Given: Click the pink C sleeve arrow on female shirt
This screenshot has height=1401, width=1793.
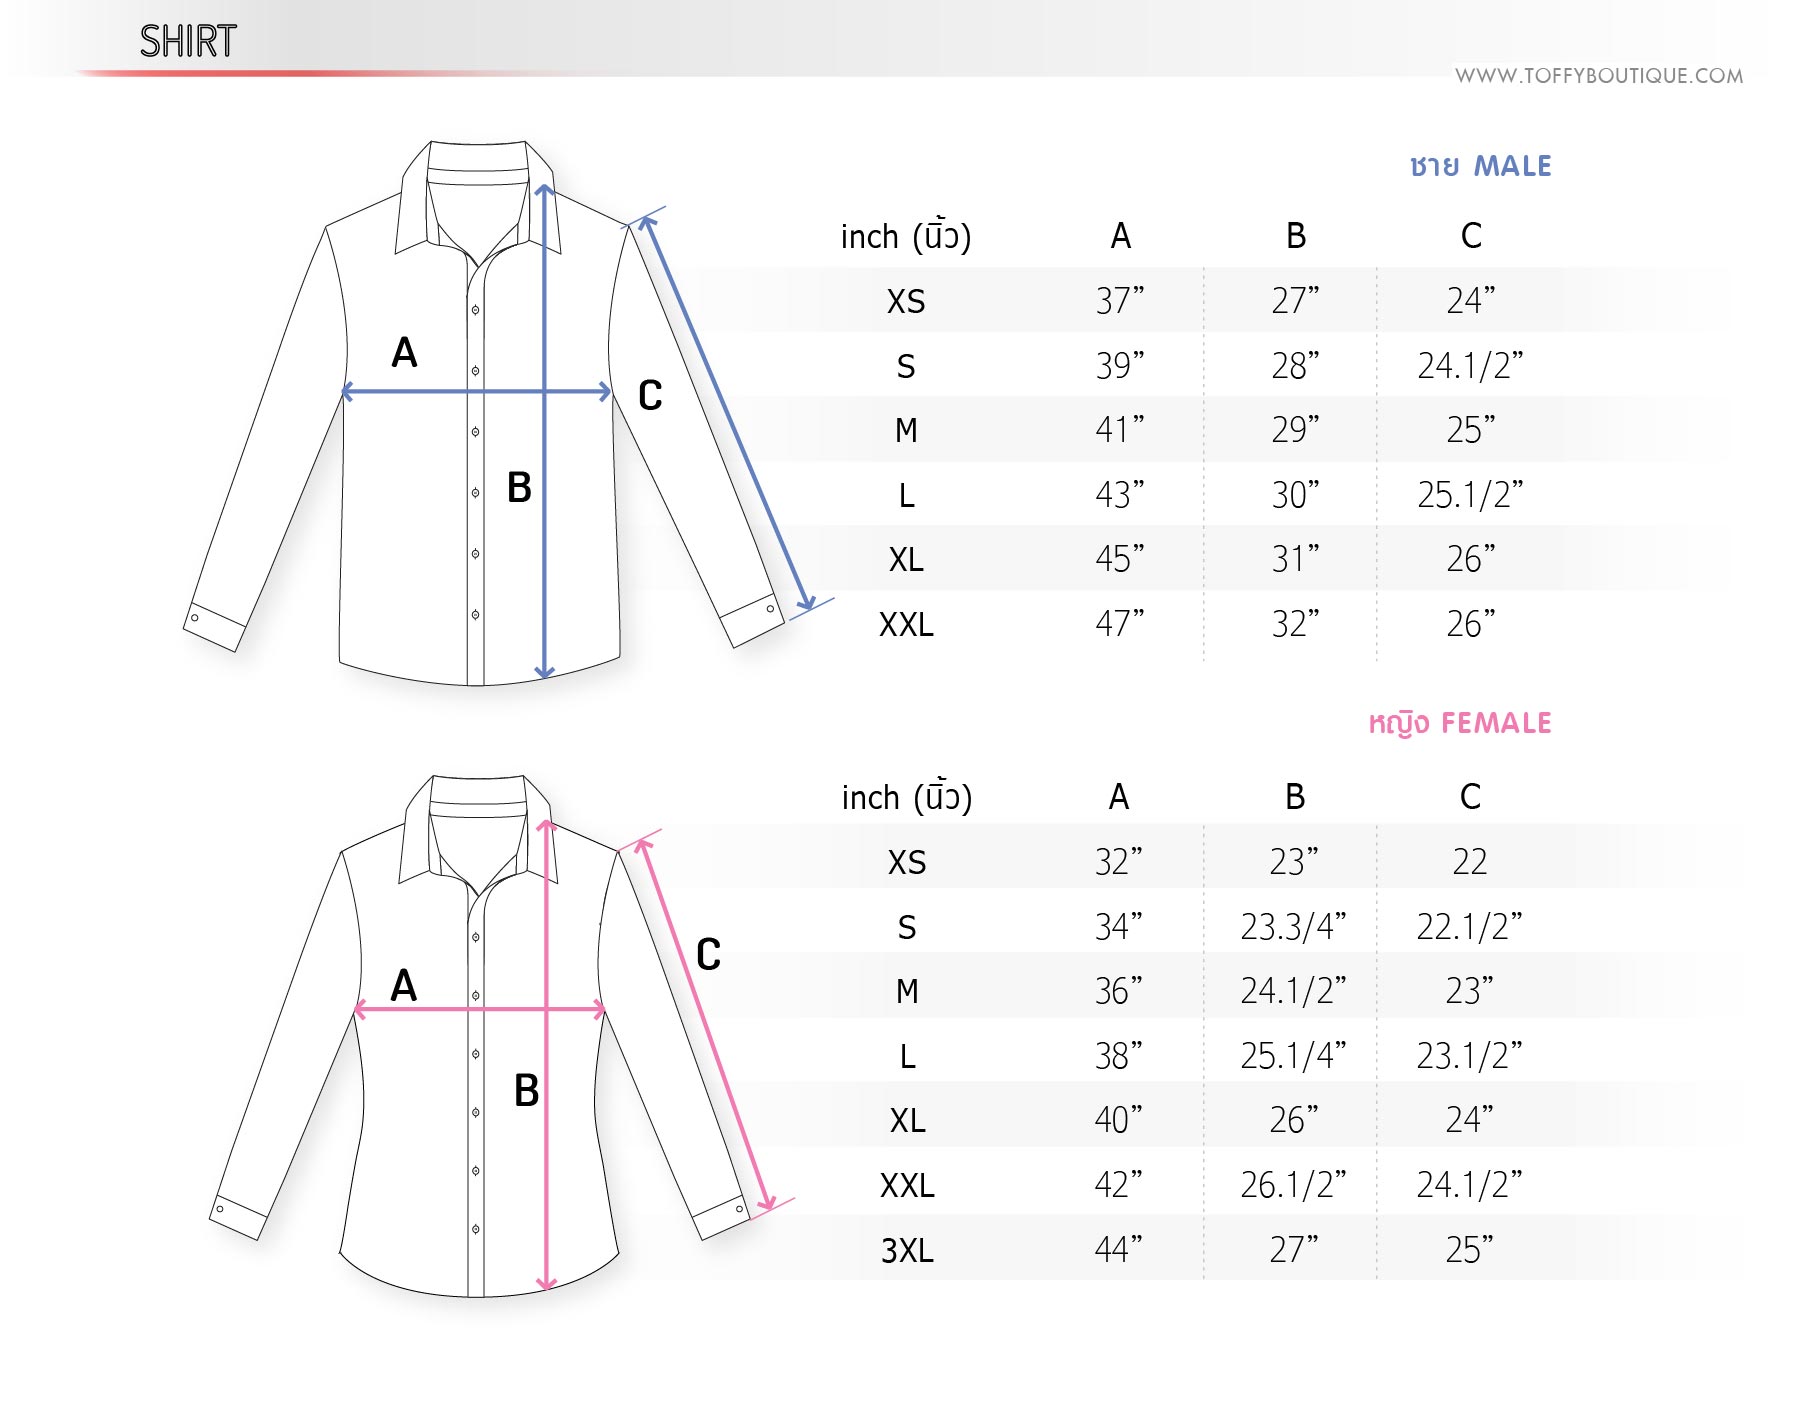Looking at the screenshot, I should [x=705, y=1025].
